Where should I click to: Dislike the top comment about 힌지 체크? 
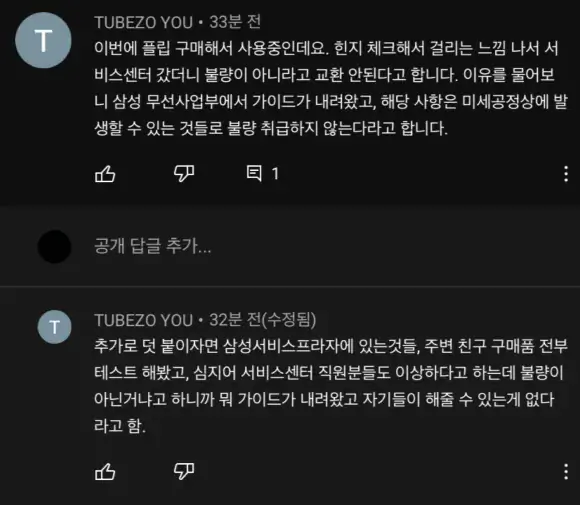click(184, 174)
